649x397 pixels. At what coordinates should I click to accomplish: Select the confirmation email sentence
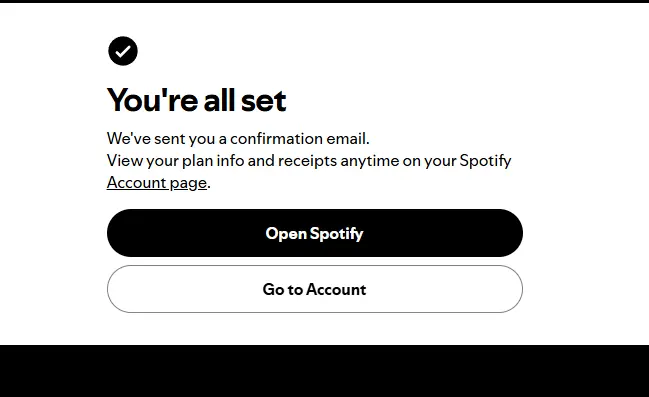coord(238,139)
